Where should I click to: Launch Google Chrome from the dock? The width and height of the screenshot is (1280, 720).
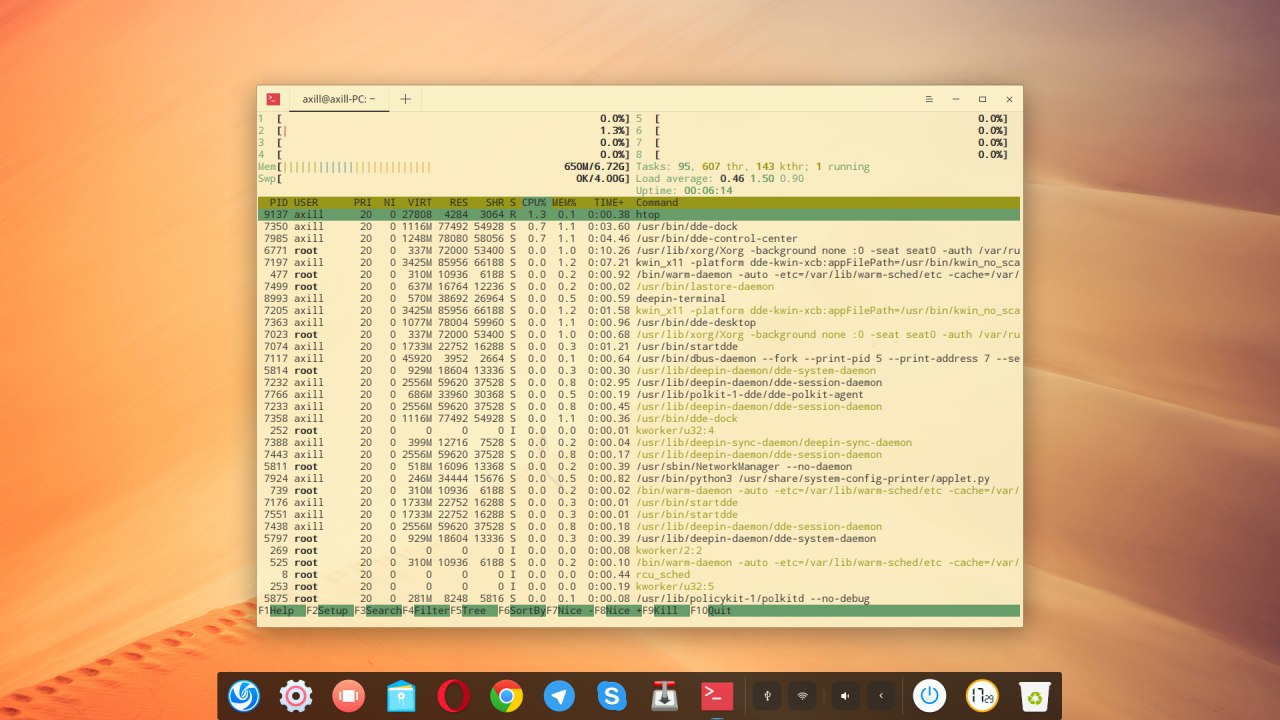tap(507, 696)
